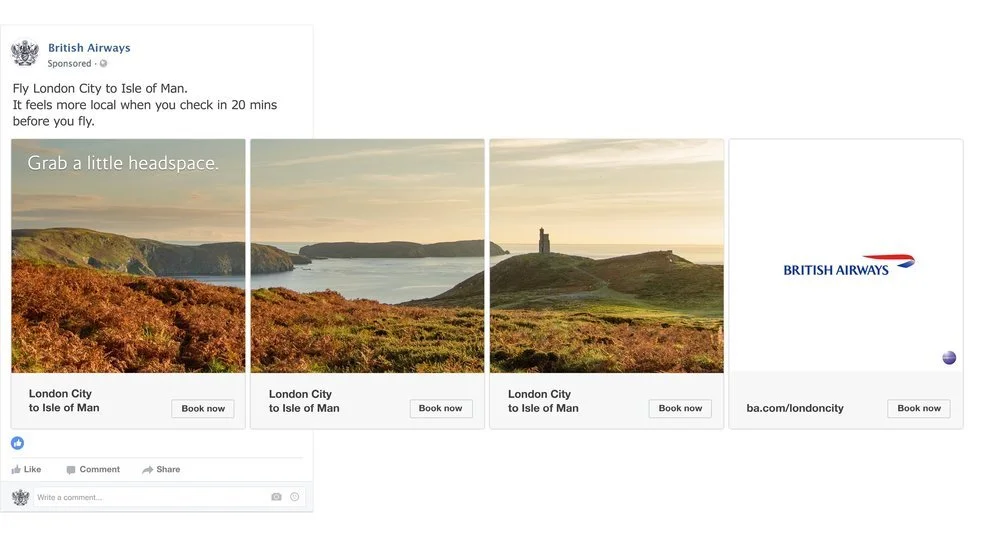Click Book now beside ba.com/londoncity
This screenshot has height=533, width=1000.
[919, 408]
